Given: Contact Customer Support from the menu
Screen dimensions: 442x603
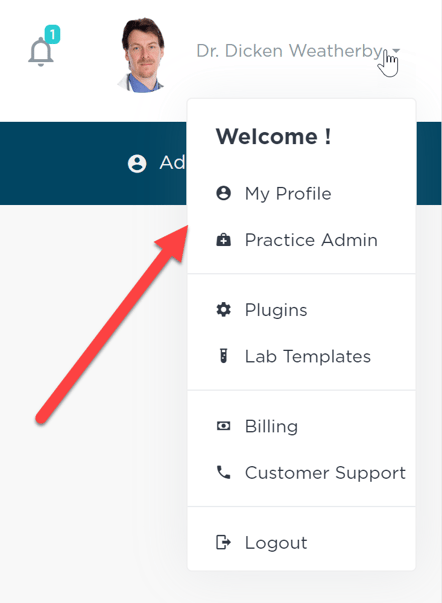Looking at the screenshot, I should click(x=301, y=473).
